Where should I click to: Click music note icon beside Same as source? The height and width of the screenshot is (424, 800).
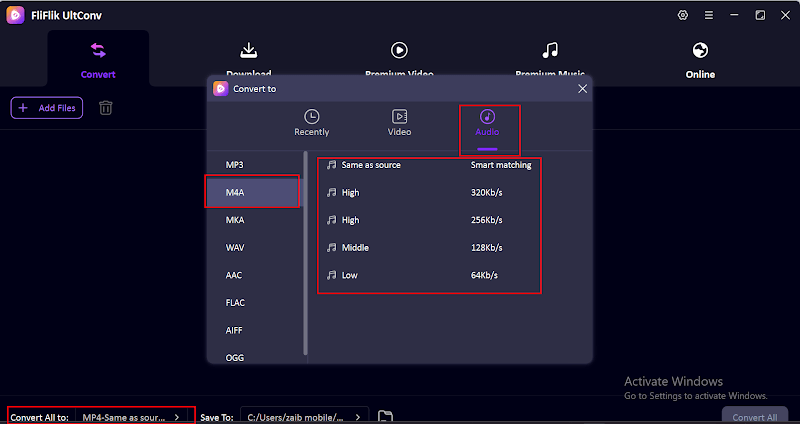pyautogui.click(x=332, y=165)
